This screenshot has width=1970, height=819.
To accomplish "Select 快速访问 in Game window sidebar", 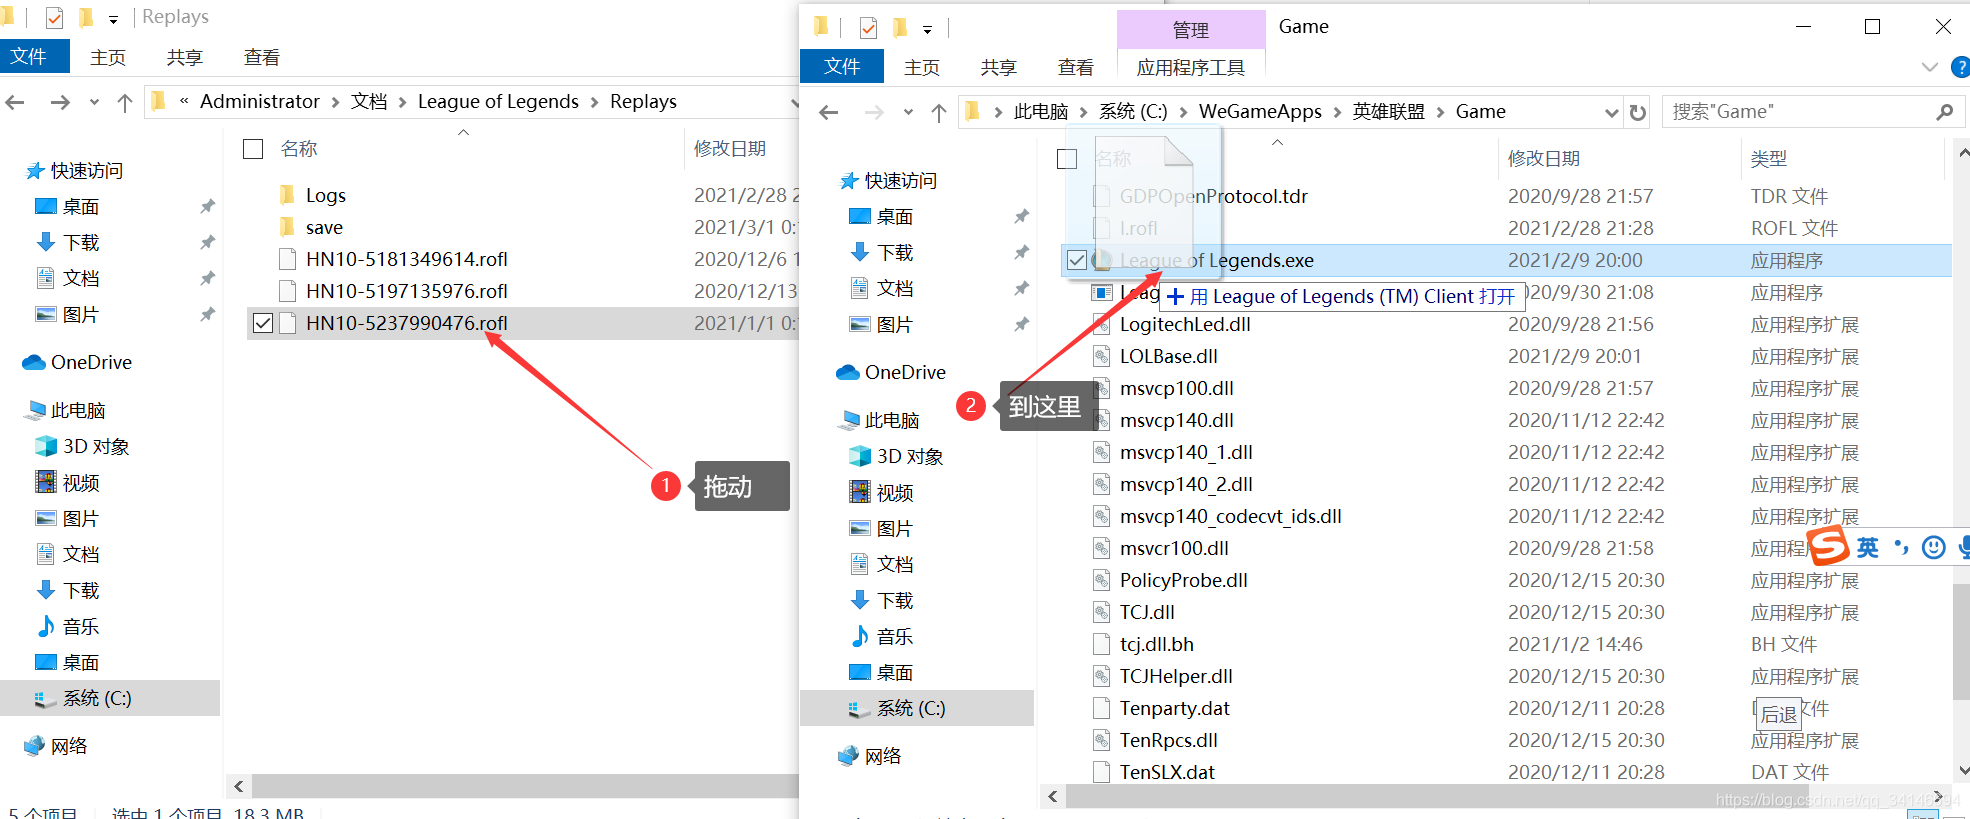I will [x=901, y=180].
